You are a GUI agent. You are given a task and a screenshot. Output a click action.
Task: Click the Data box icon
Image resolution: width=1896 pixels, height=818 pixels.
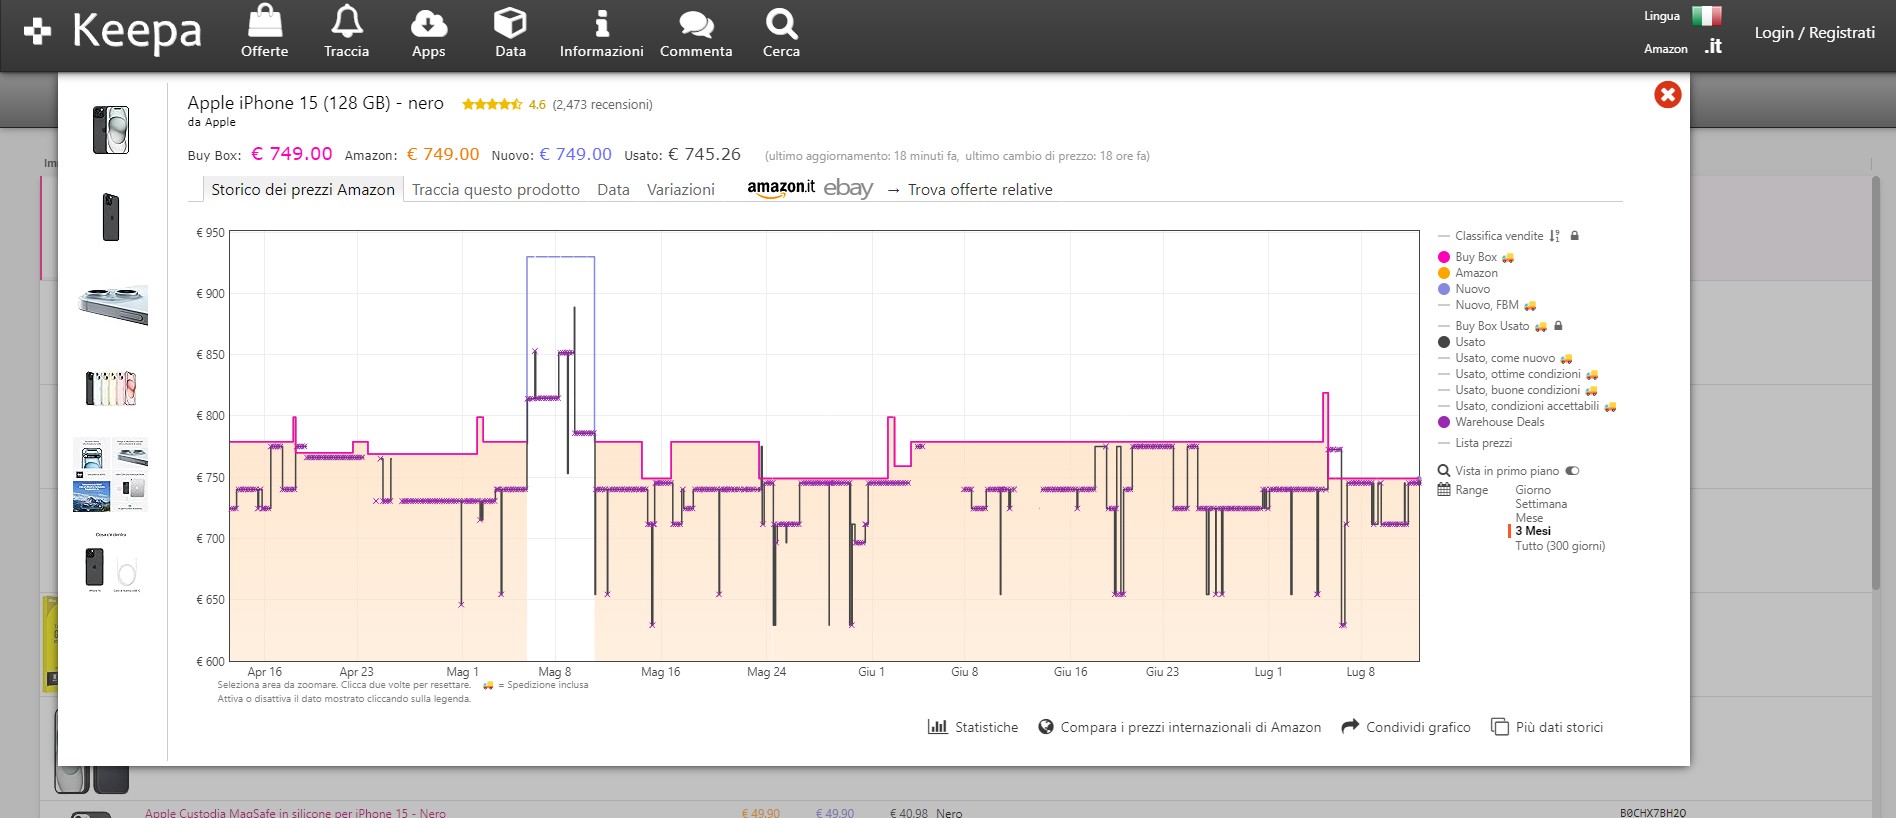coord(510,22)
